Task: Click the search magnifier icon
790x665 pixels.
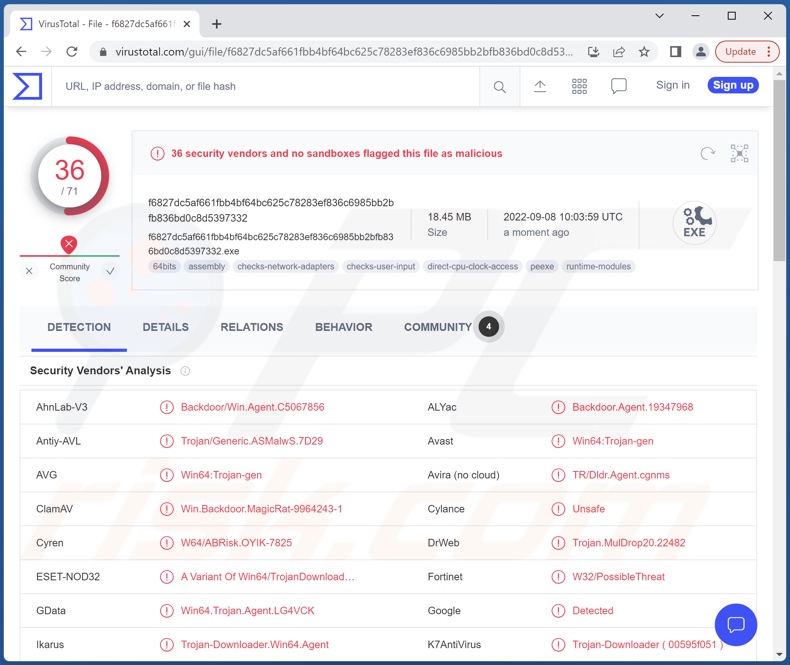Action: [499, 87]
